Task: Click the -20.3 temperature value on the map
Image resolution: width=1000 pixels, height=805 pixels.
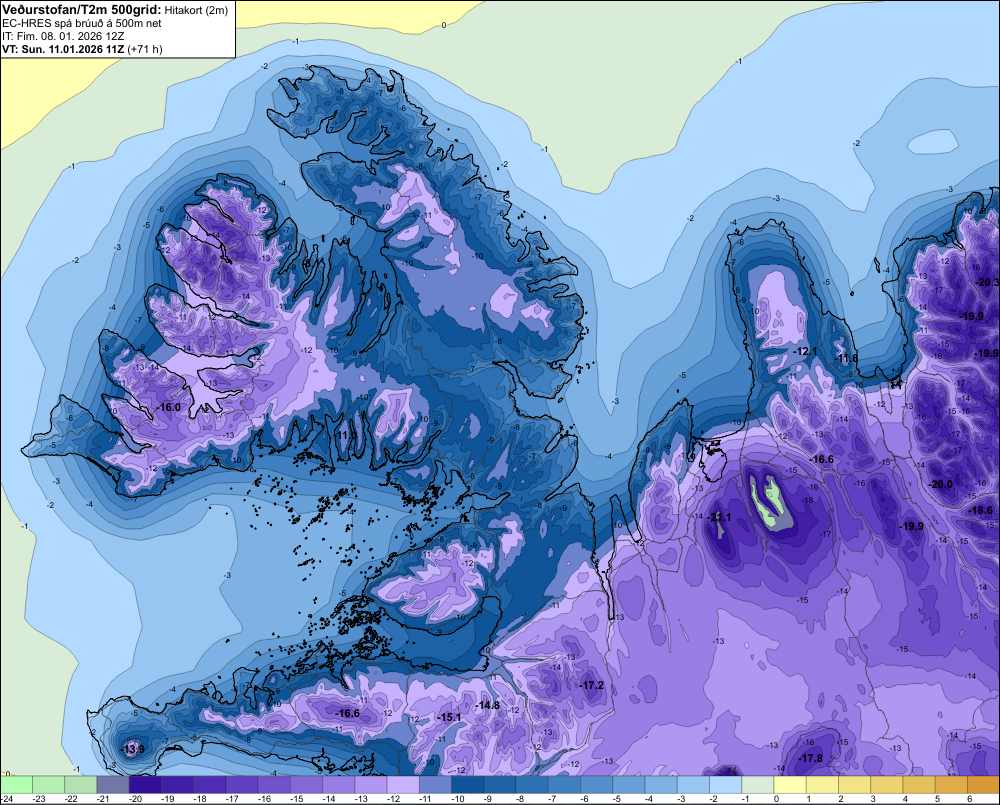Action: point(989,282)
